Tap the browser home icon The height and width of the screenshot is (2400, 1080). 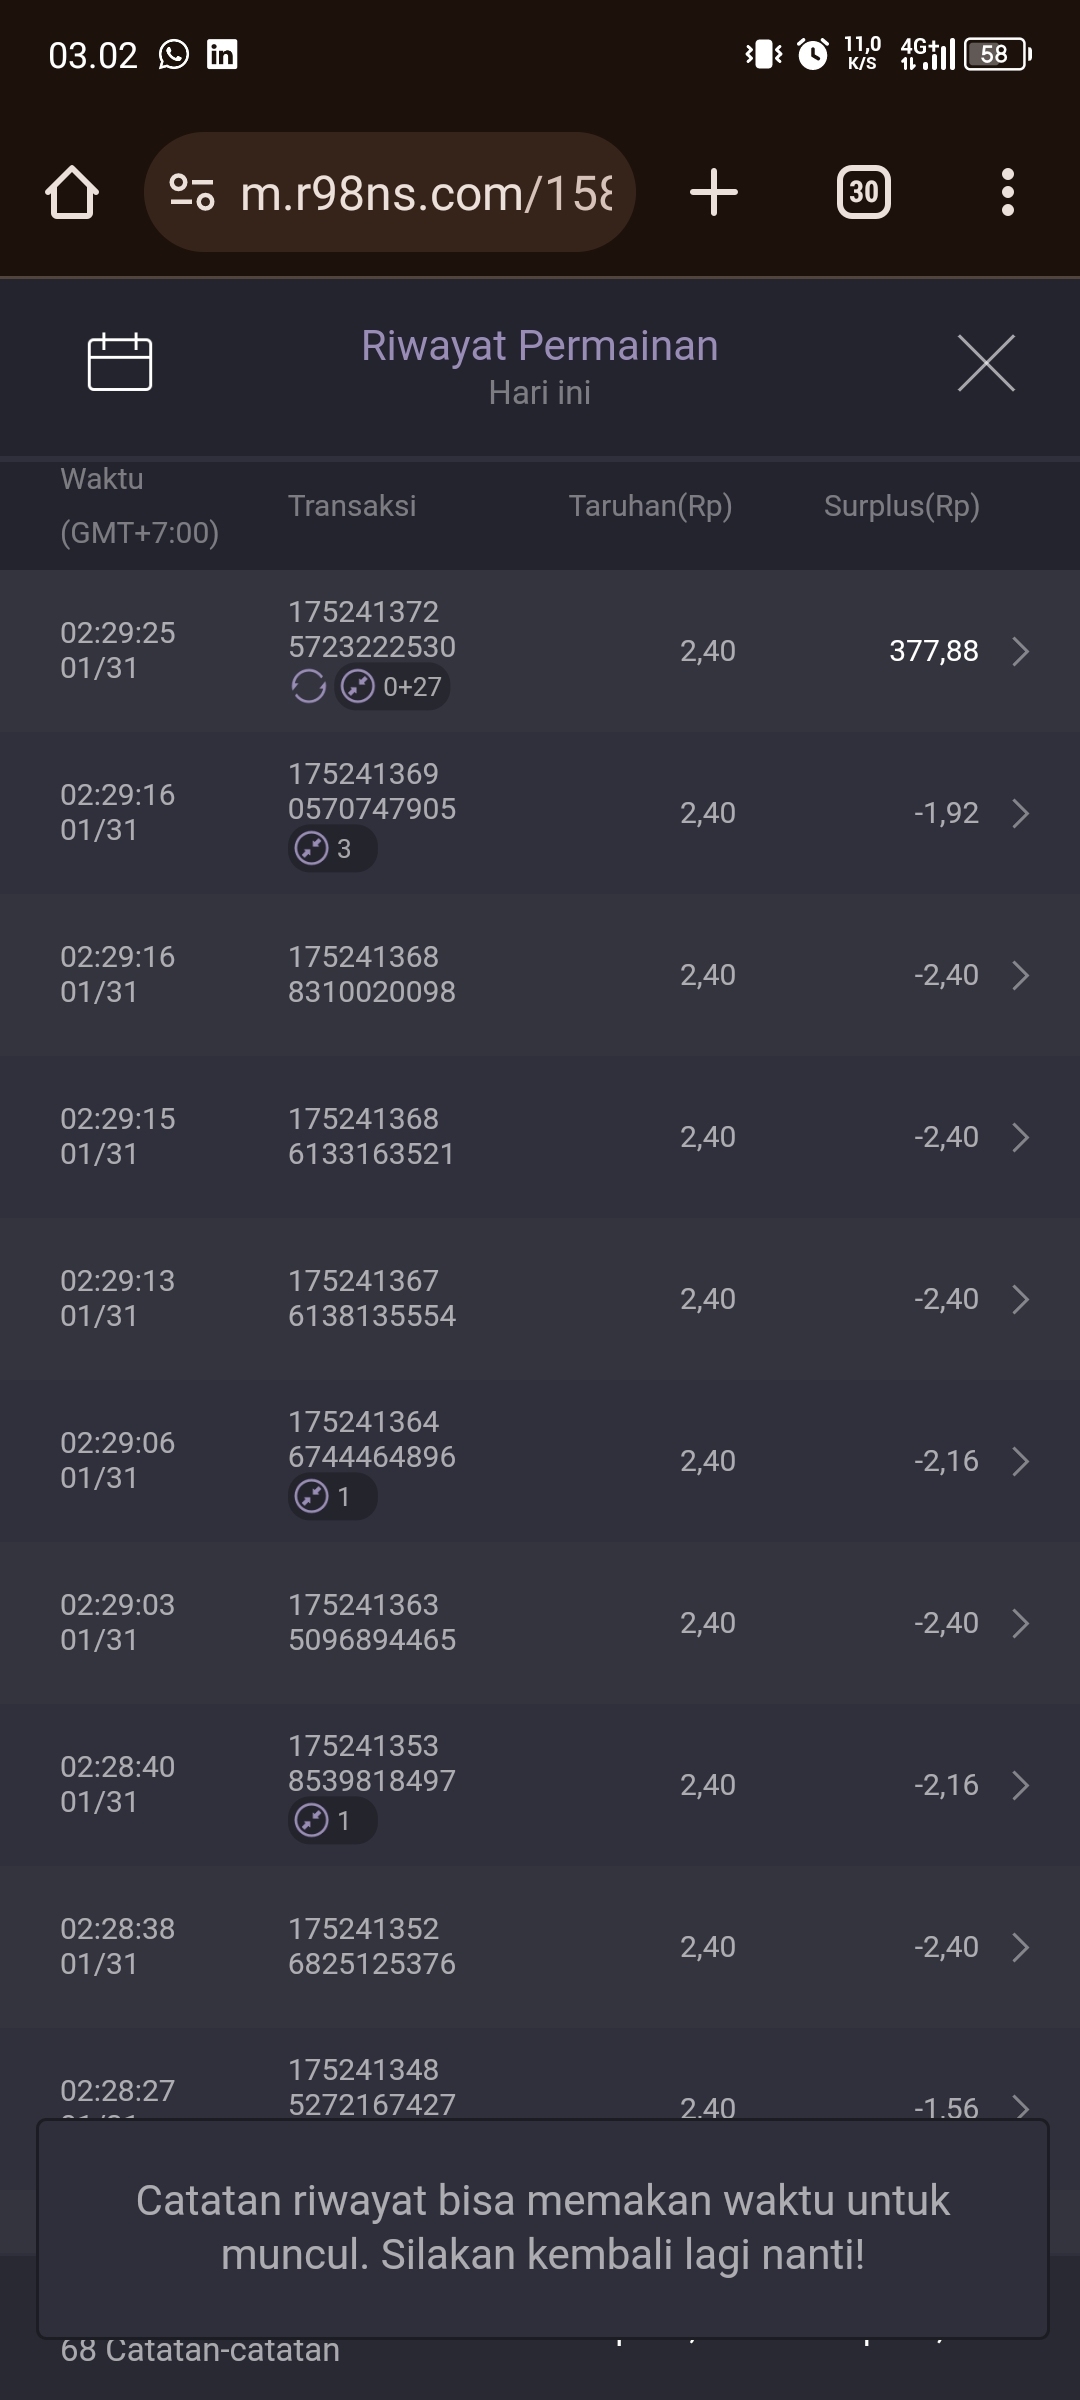point(72,192)
